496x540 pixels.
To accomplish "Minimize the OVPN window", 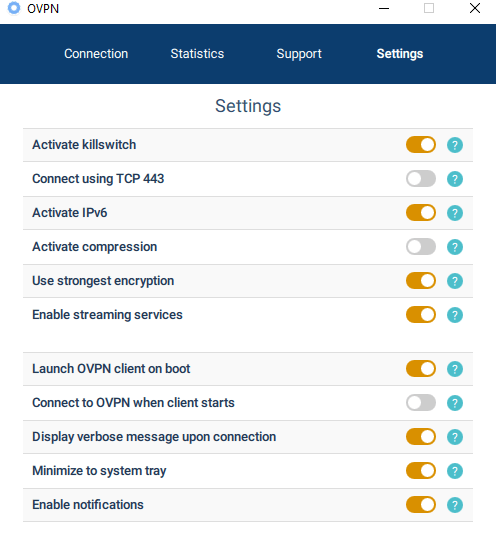I will pos(384,8).
